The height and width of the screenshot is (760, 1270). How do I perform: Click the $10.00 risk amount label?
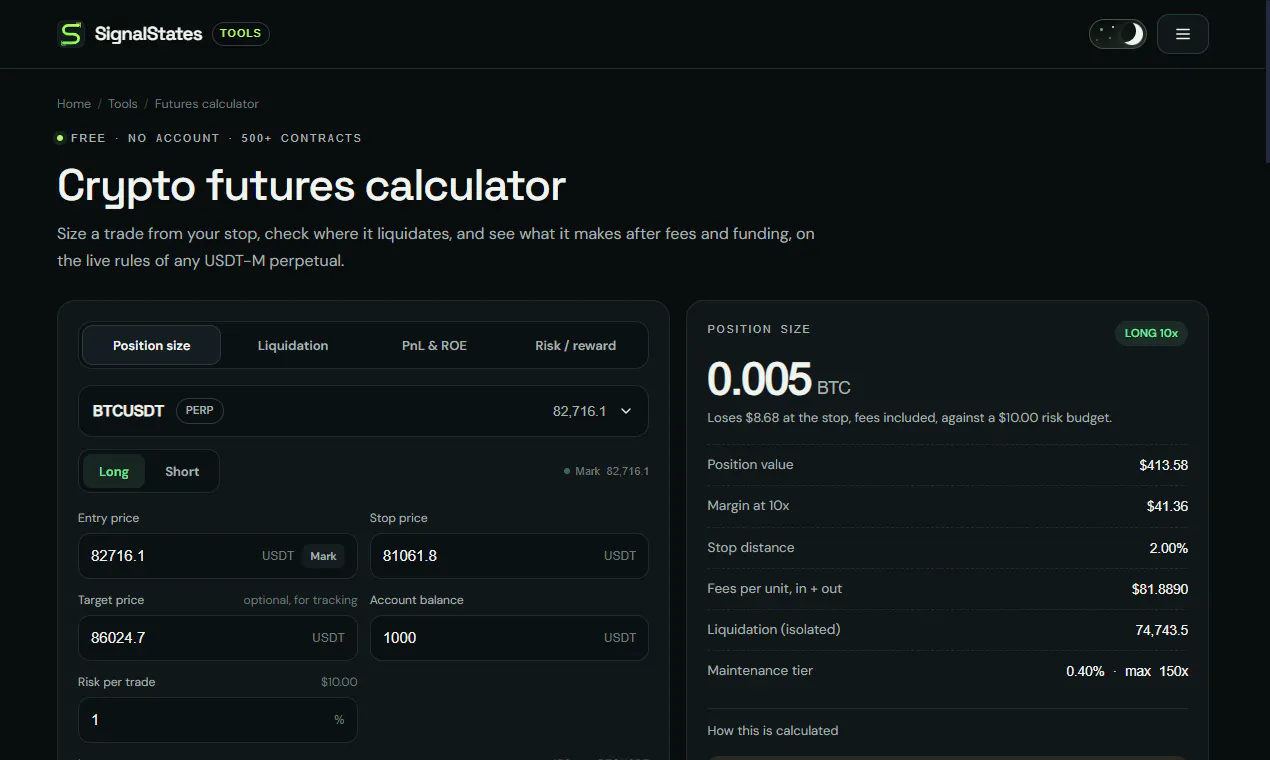pos(339,682)
